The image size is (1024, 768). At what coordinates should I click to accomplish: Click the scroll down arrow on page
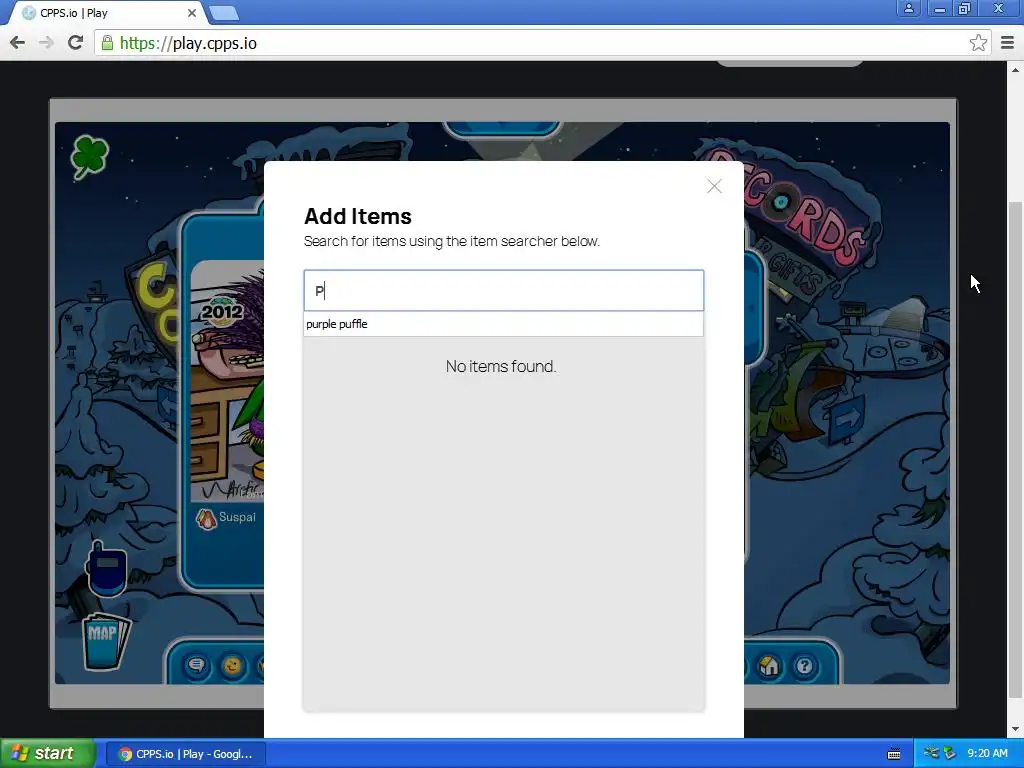click(1015, 729)
